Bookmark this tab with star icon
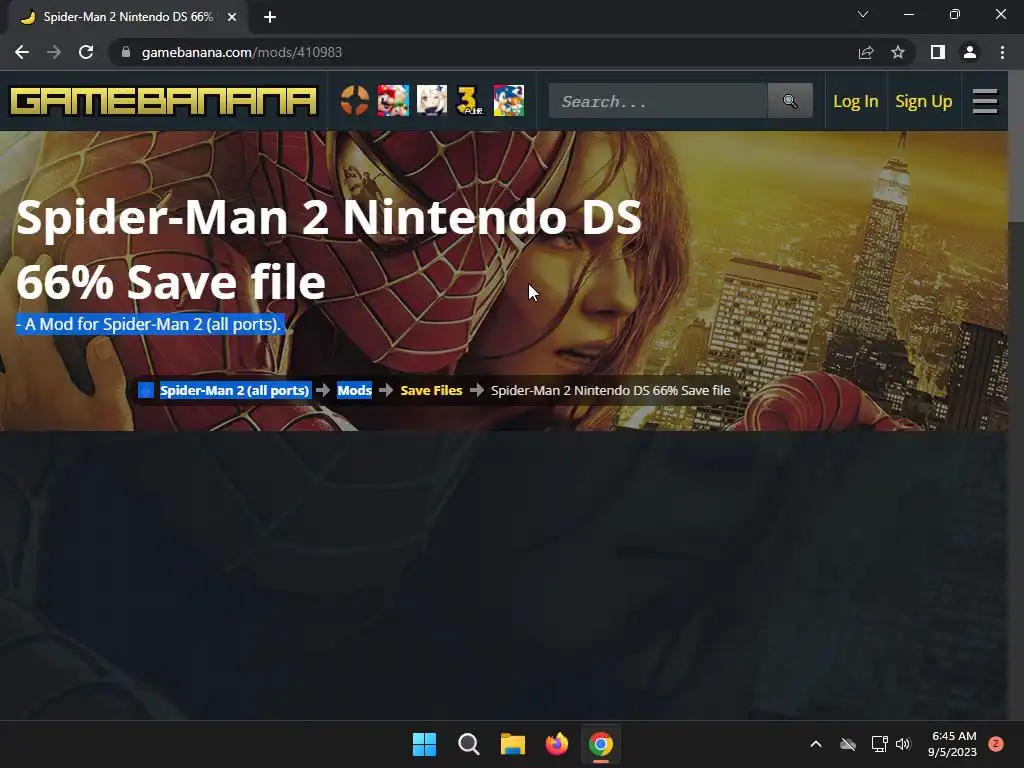The width and height of the screenshot is (1024, 768). pyautogui.click(x=898, y=52)
